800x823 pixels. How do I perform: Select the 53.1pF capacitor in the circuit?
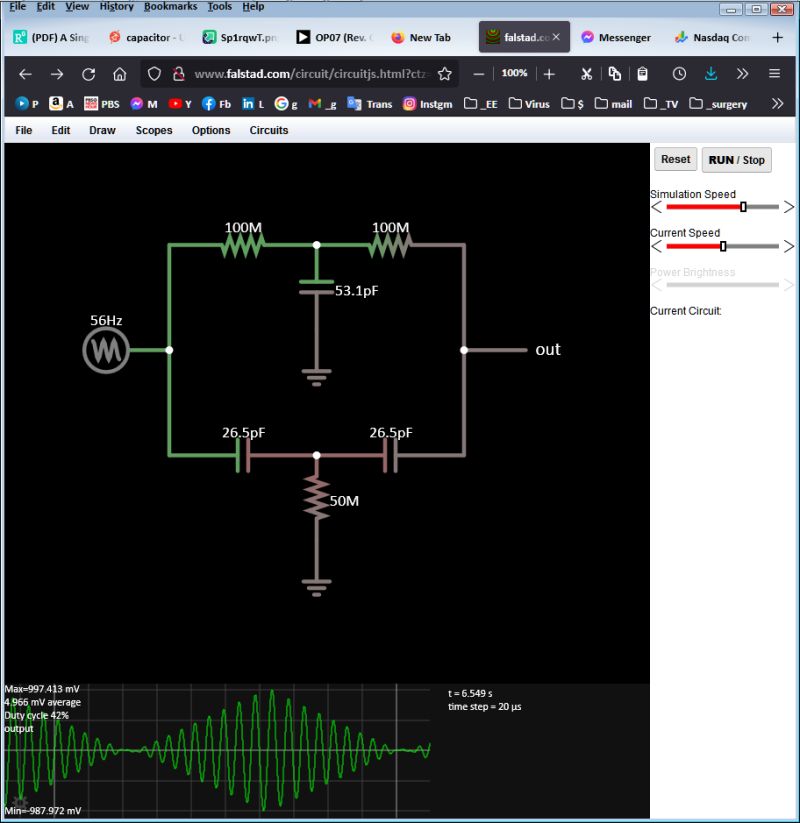coord(317,288)
